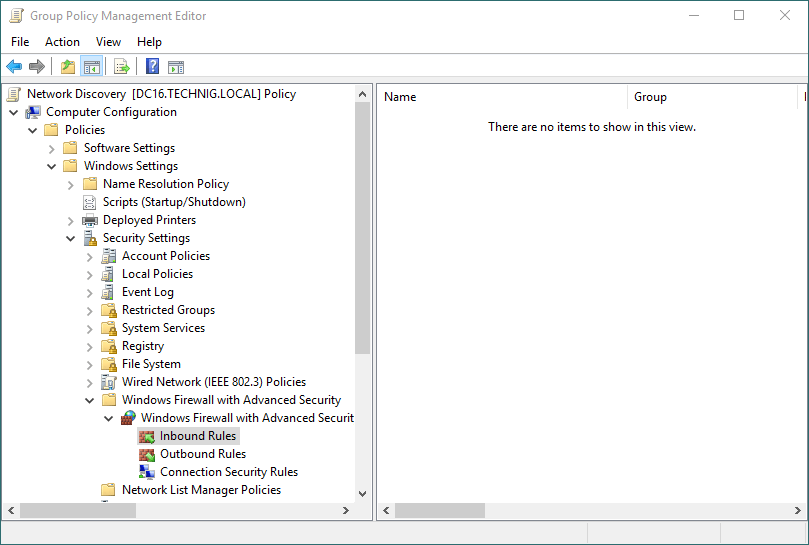The image size is (809, 545).
Task: Click the Local Policies icon
Action: (x=108, y=274)
